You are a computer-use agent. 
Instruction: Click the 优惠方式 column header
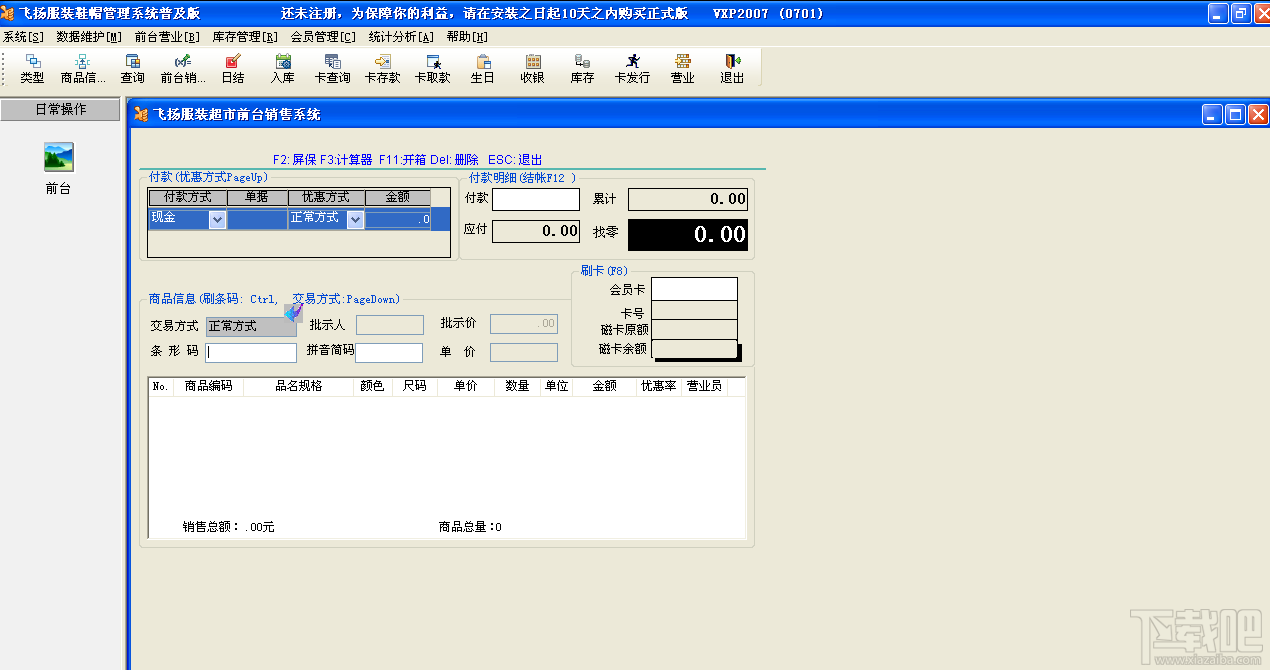click(326, 198)
